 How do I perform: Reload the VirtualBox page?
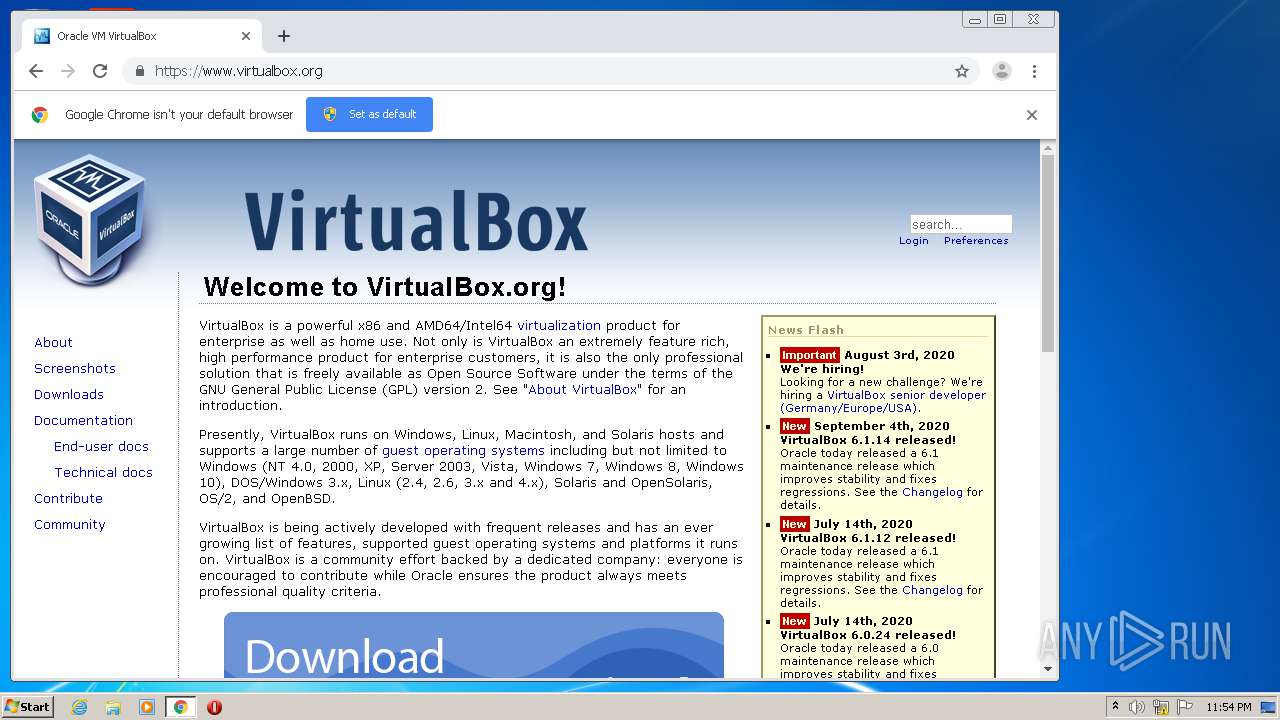click(100, 71)
